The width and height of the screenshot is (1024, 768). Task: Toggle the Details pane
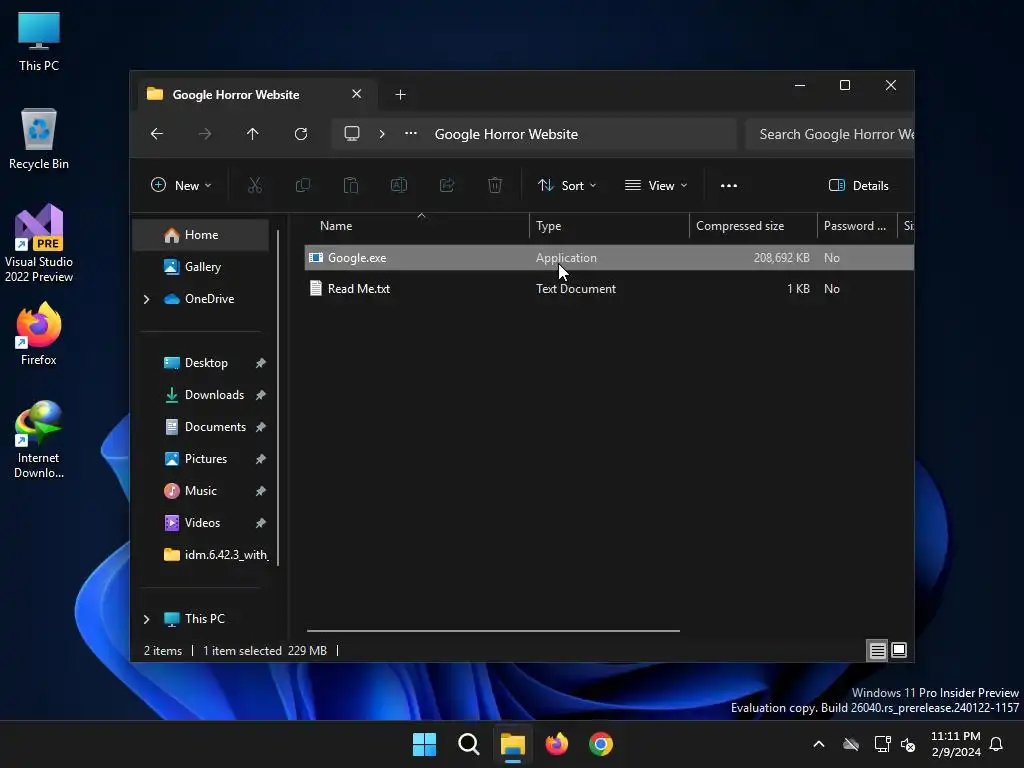[x=858, y=185]
